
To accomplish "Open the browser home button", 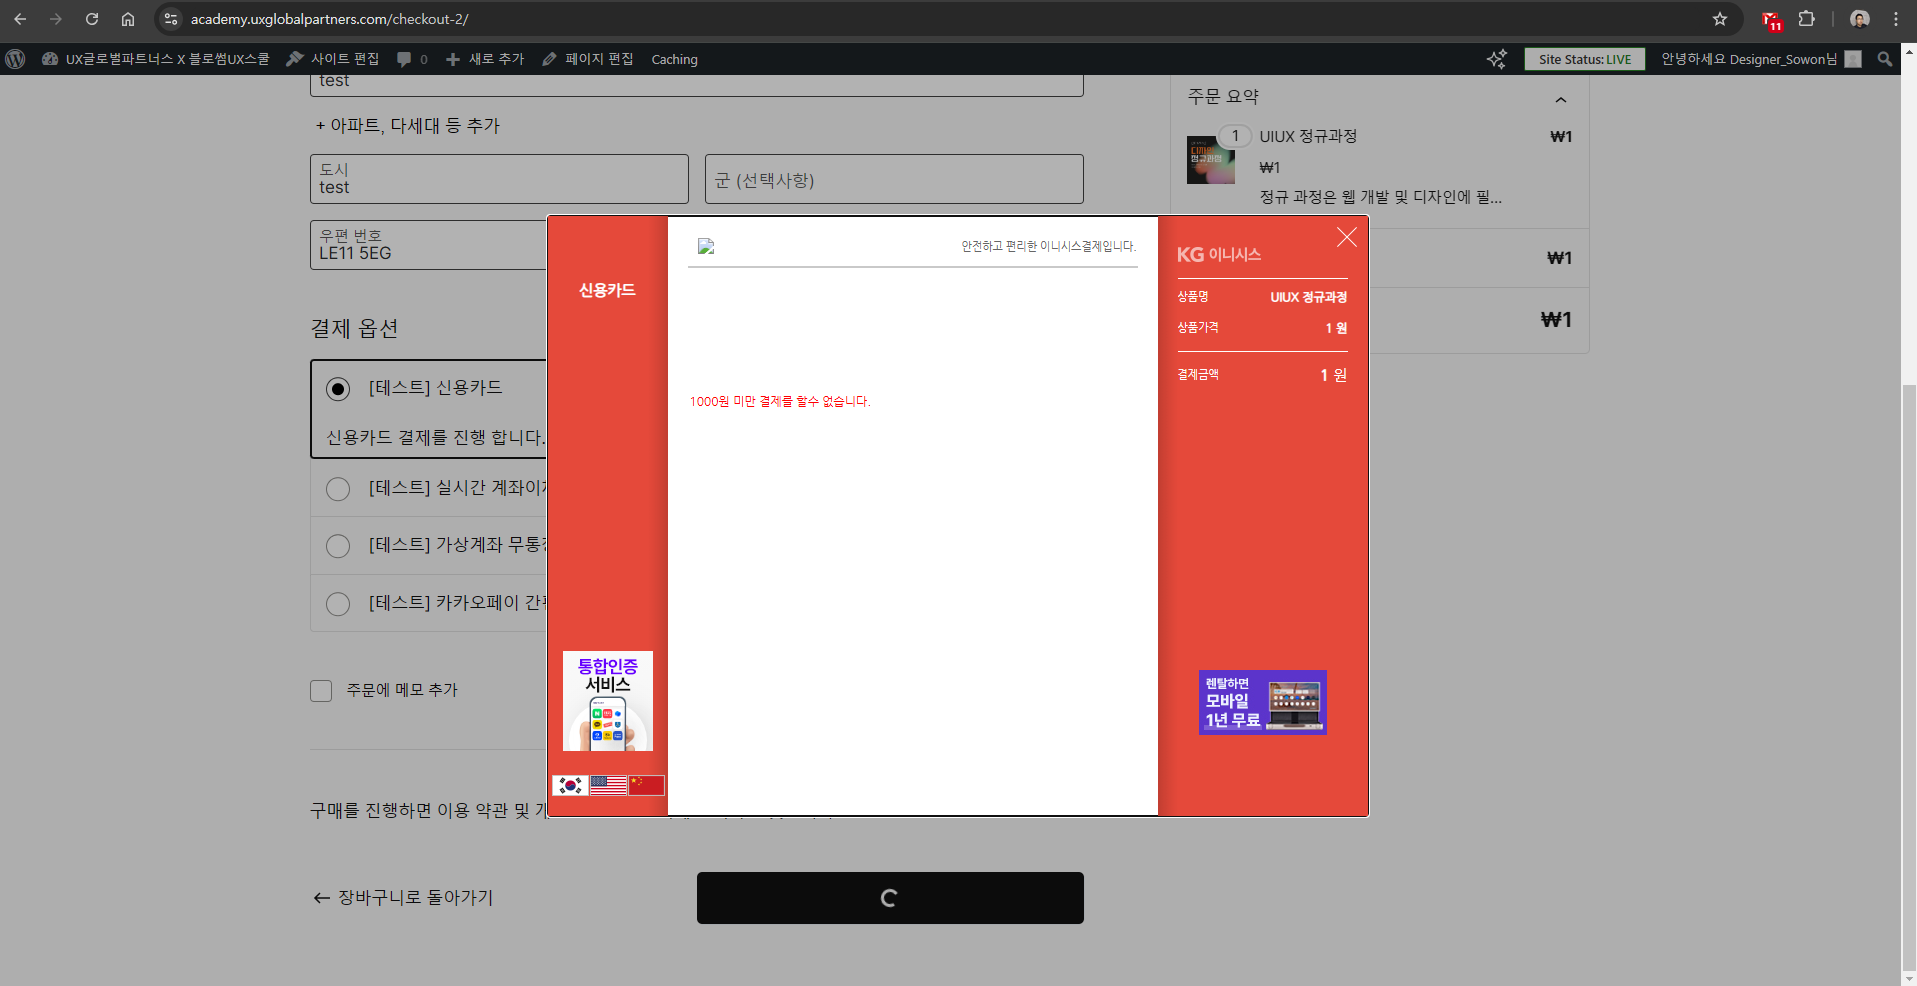I will [x=128, y=19].
